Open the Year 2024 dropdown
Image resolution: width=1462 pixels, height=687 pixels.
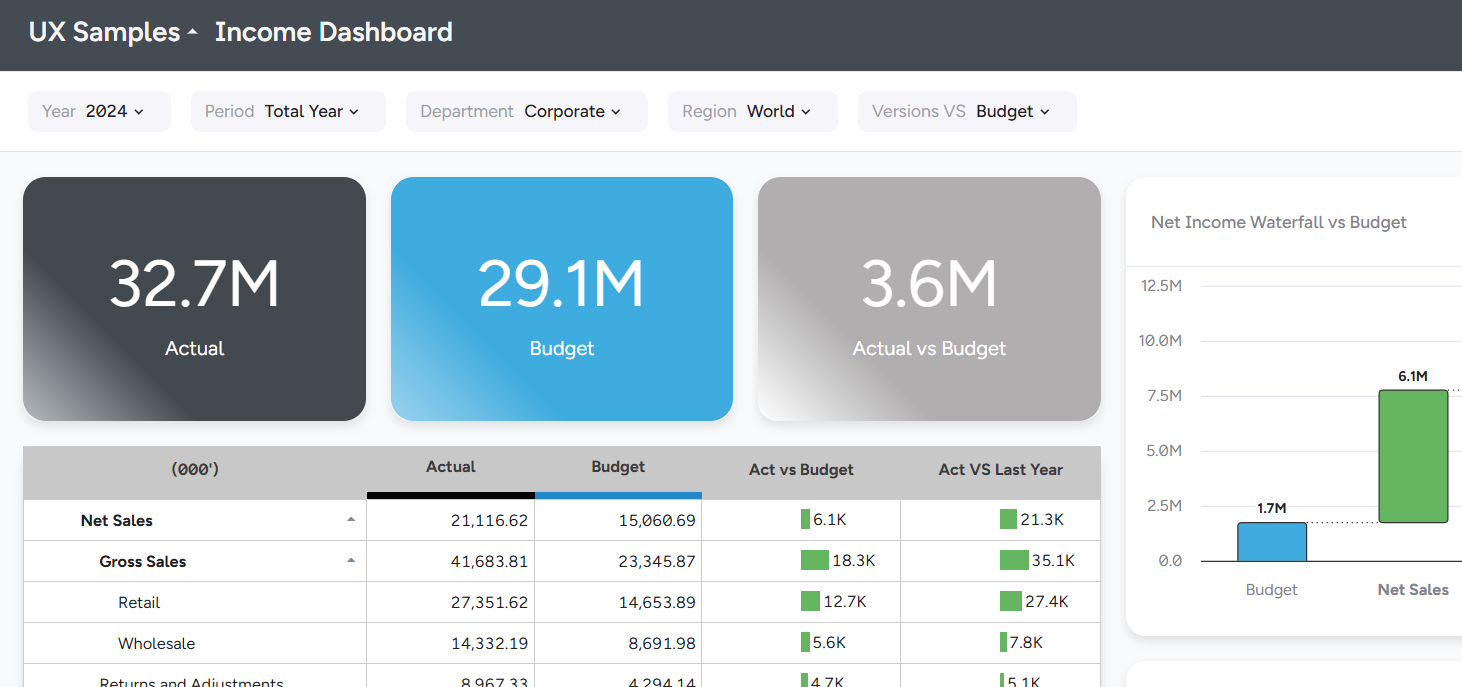[99, 111]
